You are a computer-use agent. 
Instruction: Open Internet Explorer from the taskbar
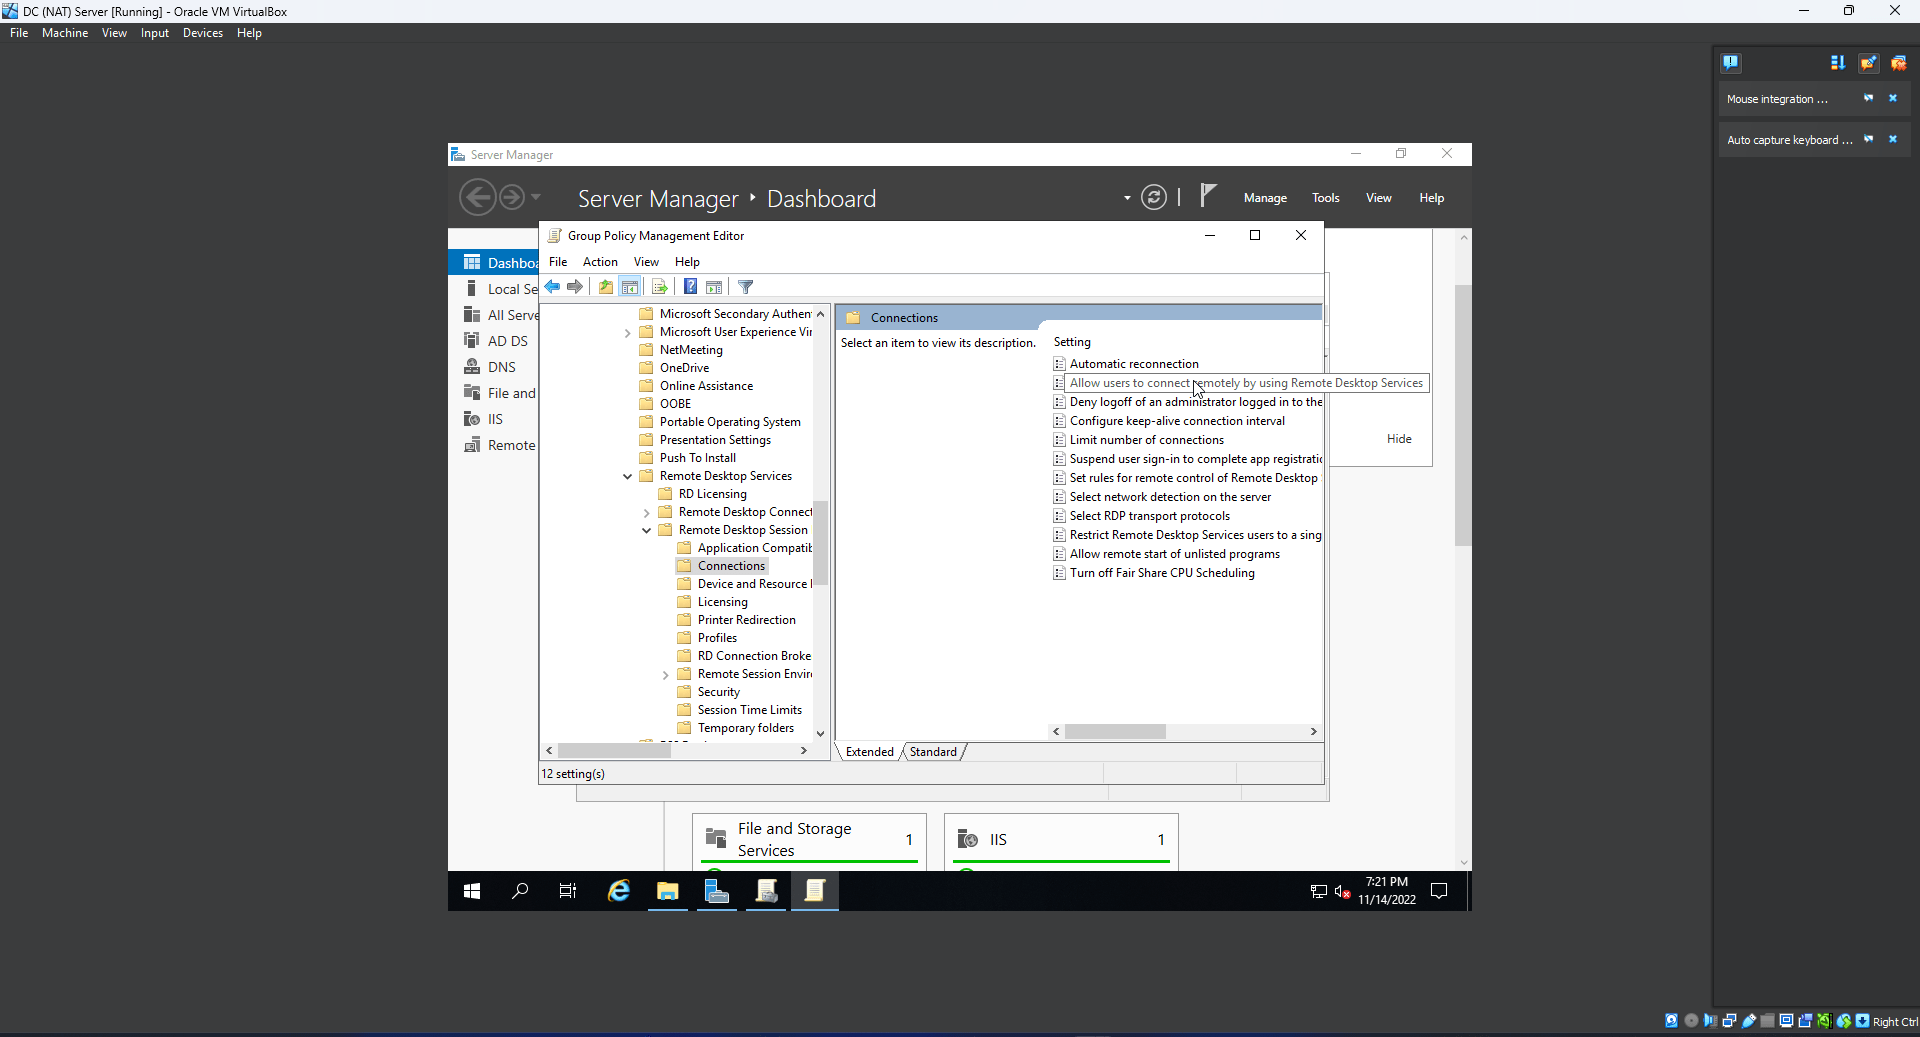point(619,891)
